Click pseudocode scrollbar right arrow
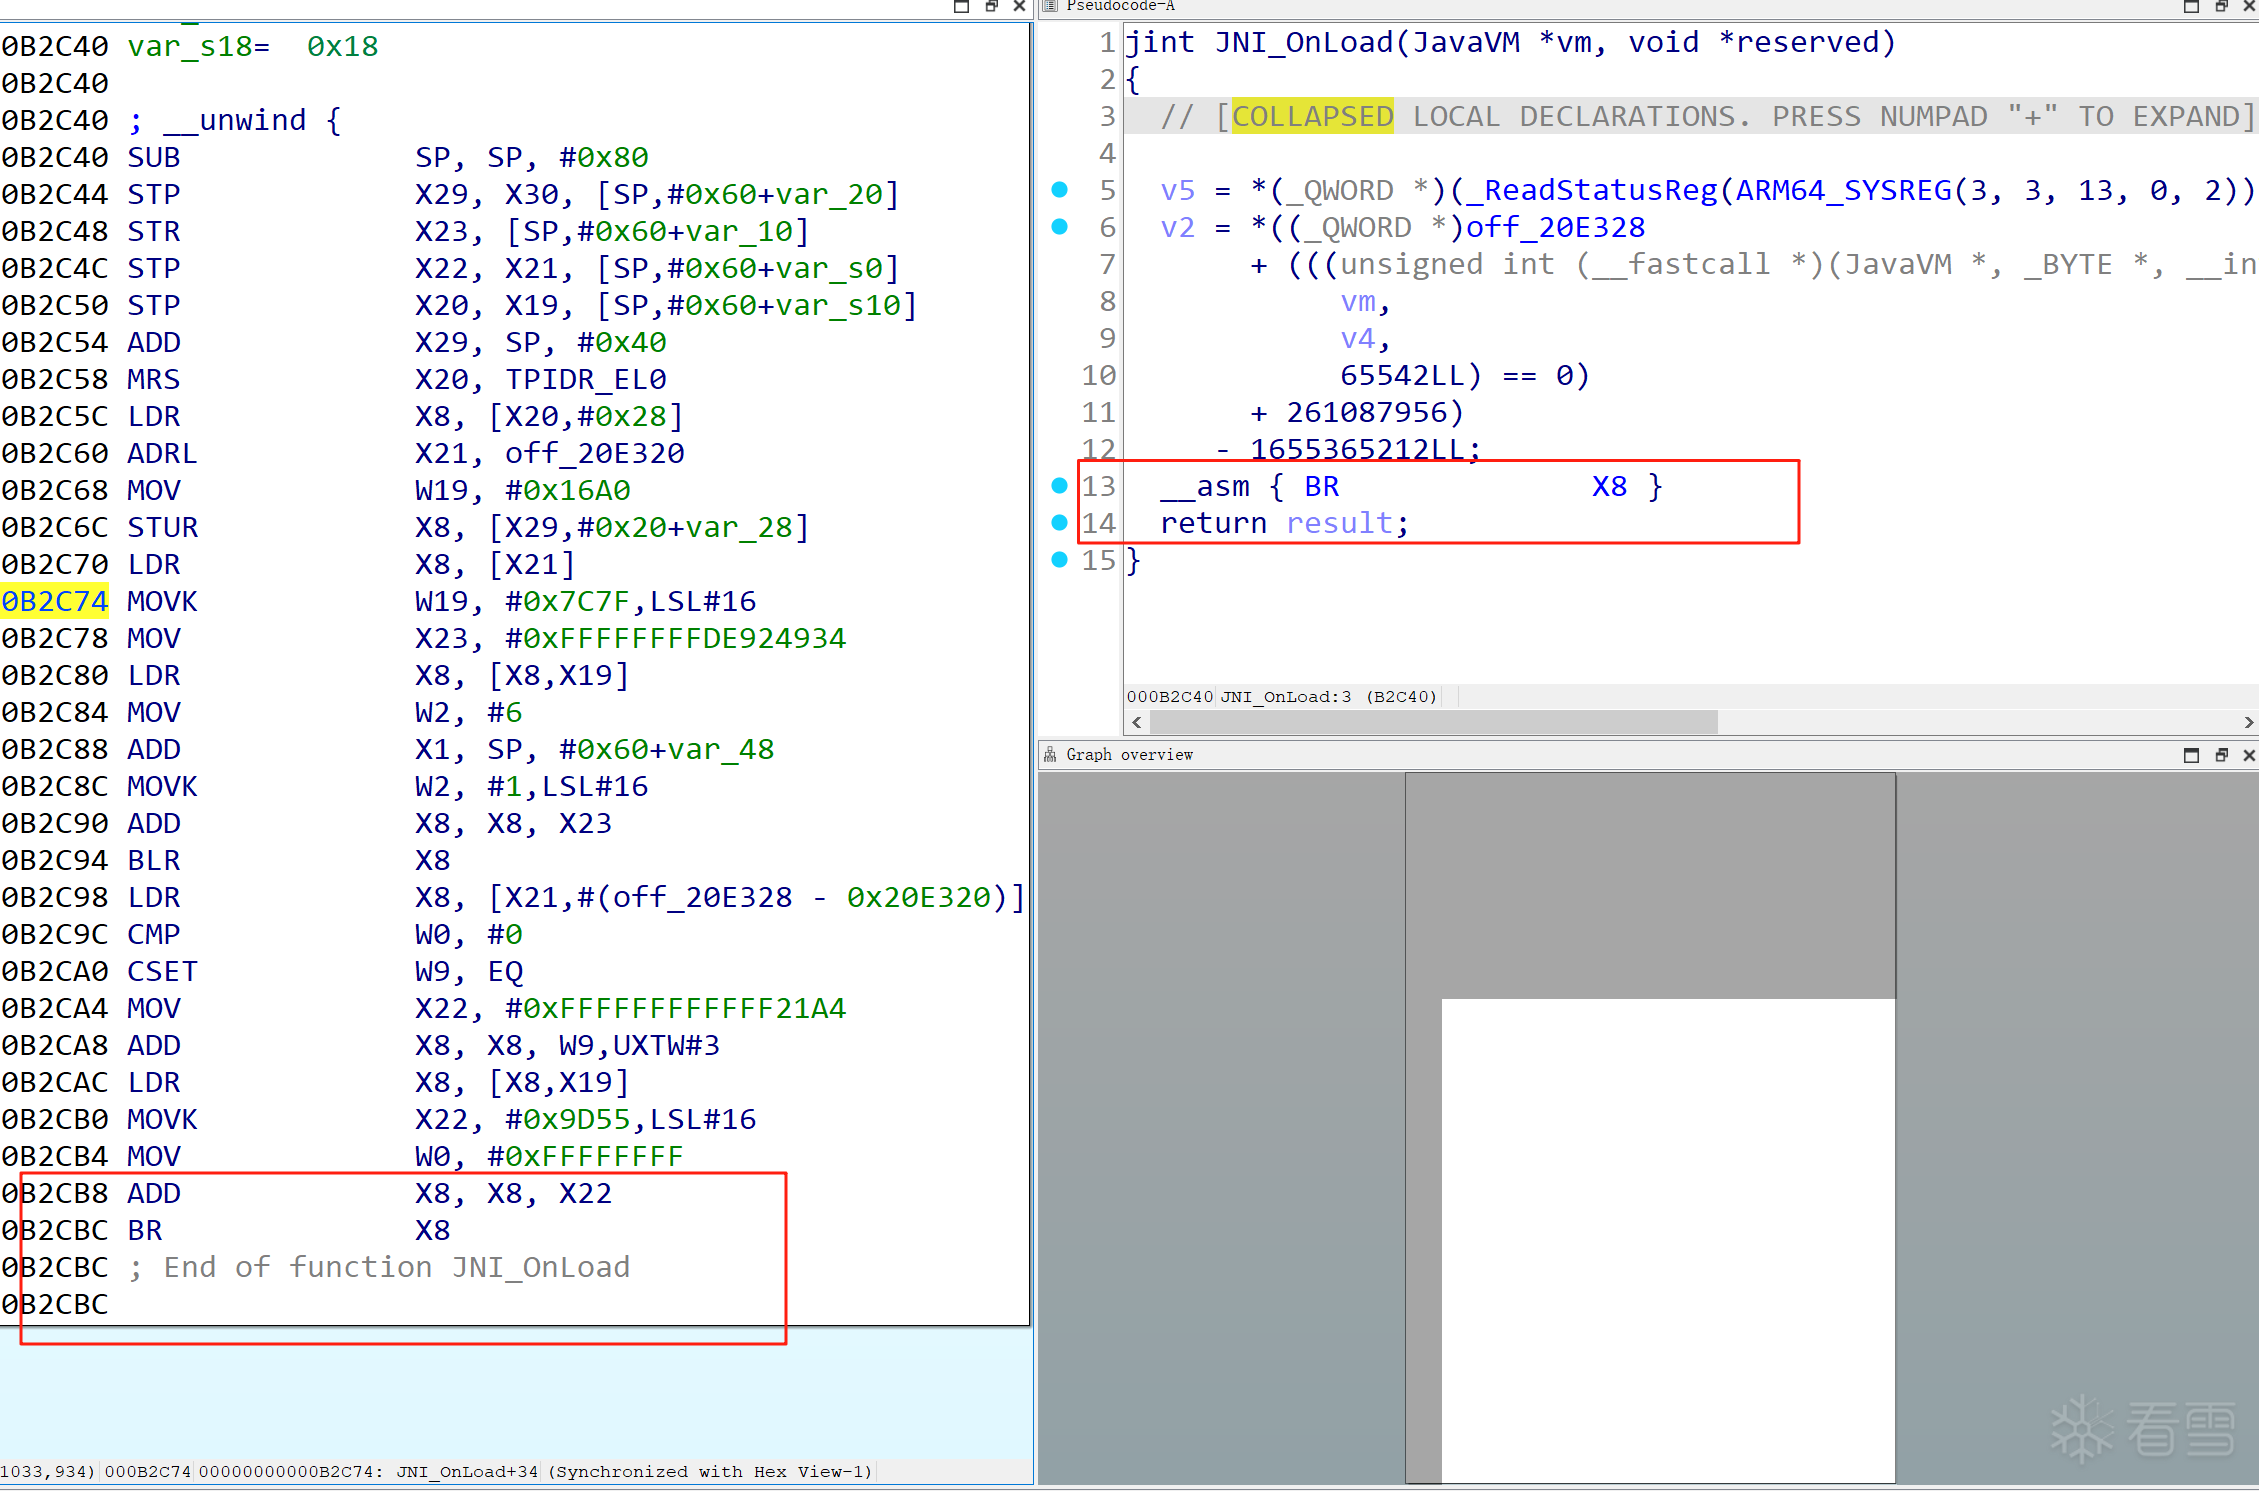The height and width of the screenshot is (1491, 2259). (x=2248, y=722)
